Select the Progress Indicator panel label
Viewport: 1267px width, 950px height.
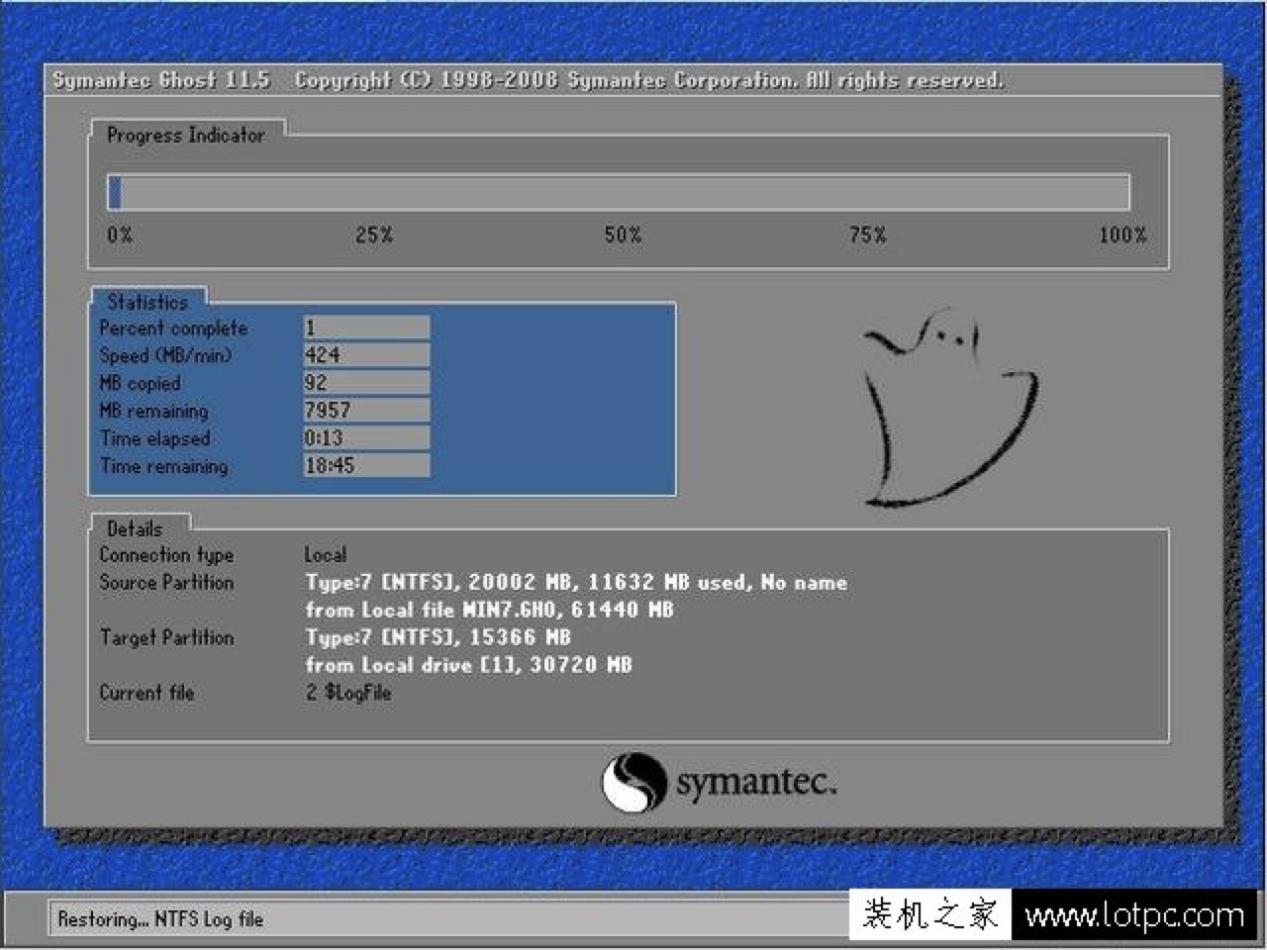pyautogui.click(x=186, y=135)
